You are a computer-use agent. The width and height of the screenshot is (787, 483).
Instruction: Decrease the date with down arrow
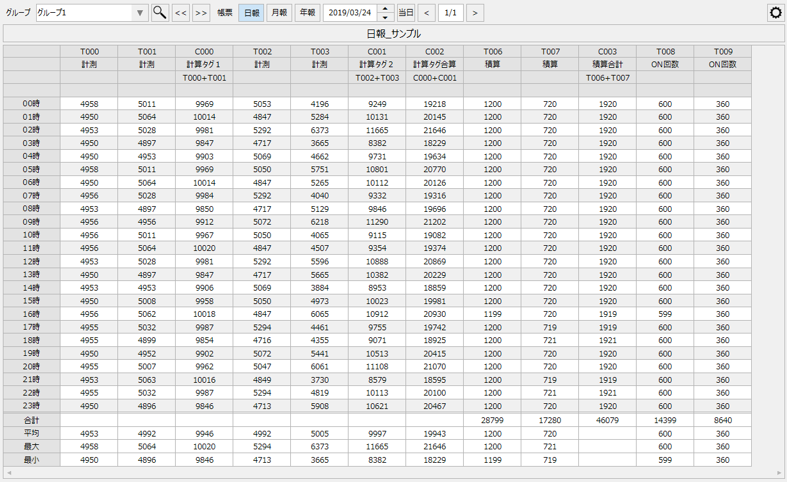(386, 18)
